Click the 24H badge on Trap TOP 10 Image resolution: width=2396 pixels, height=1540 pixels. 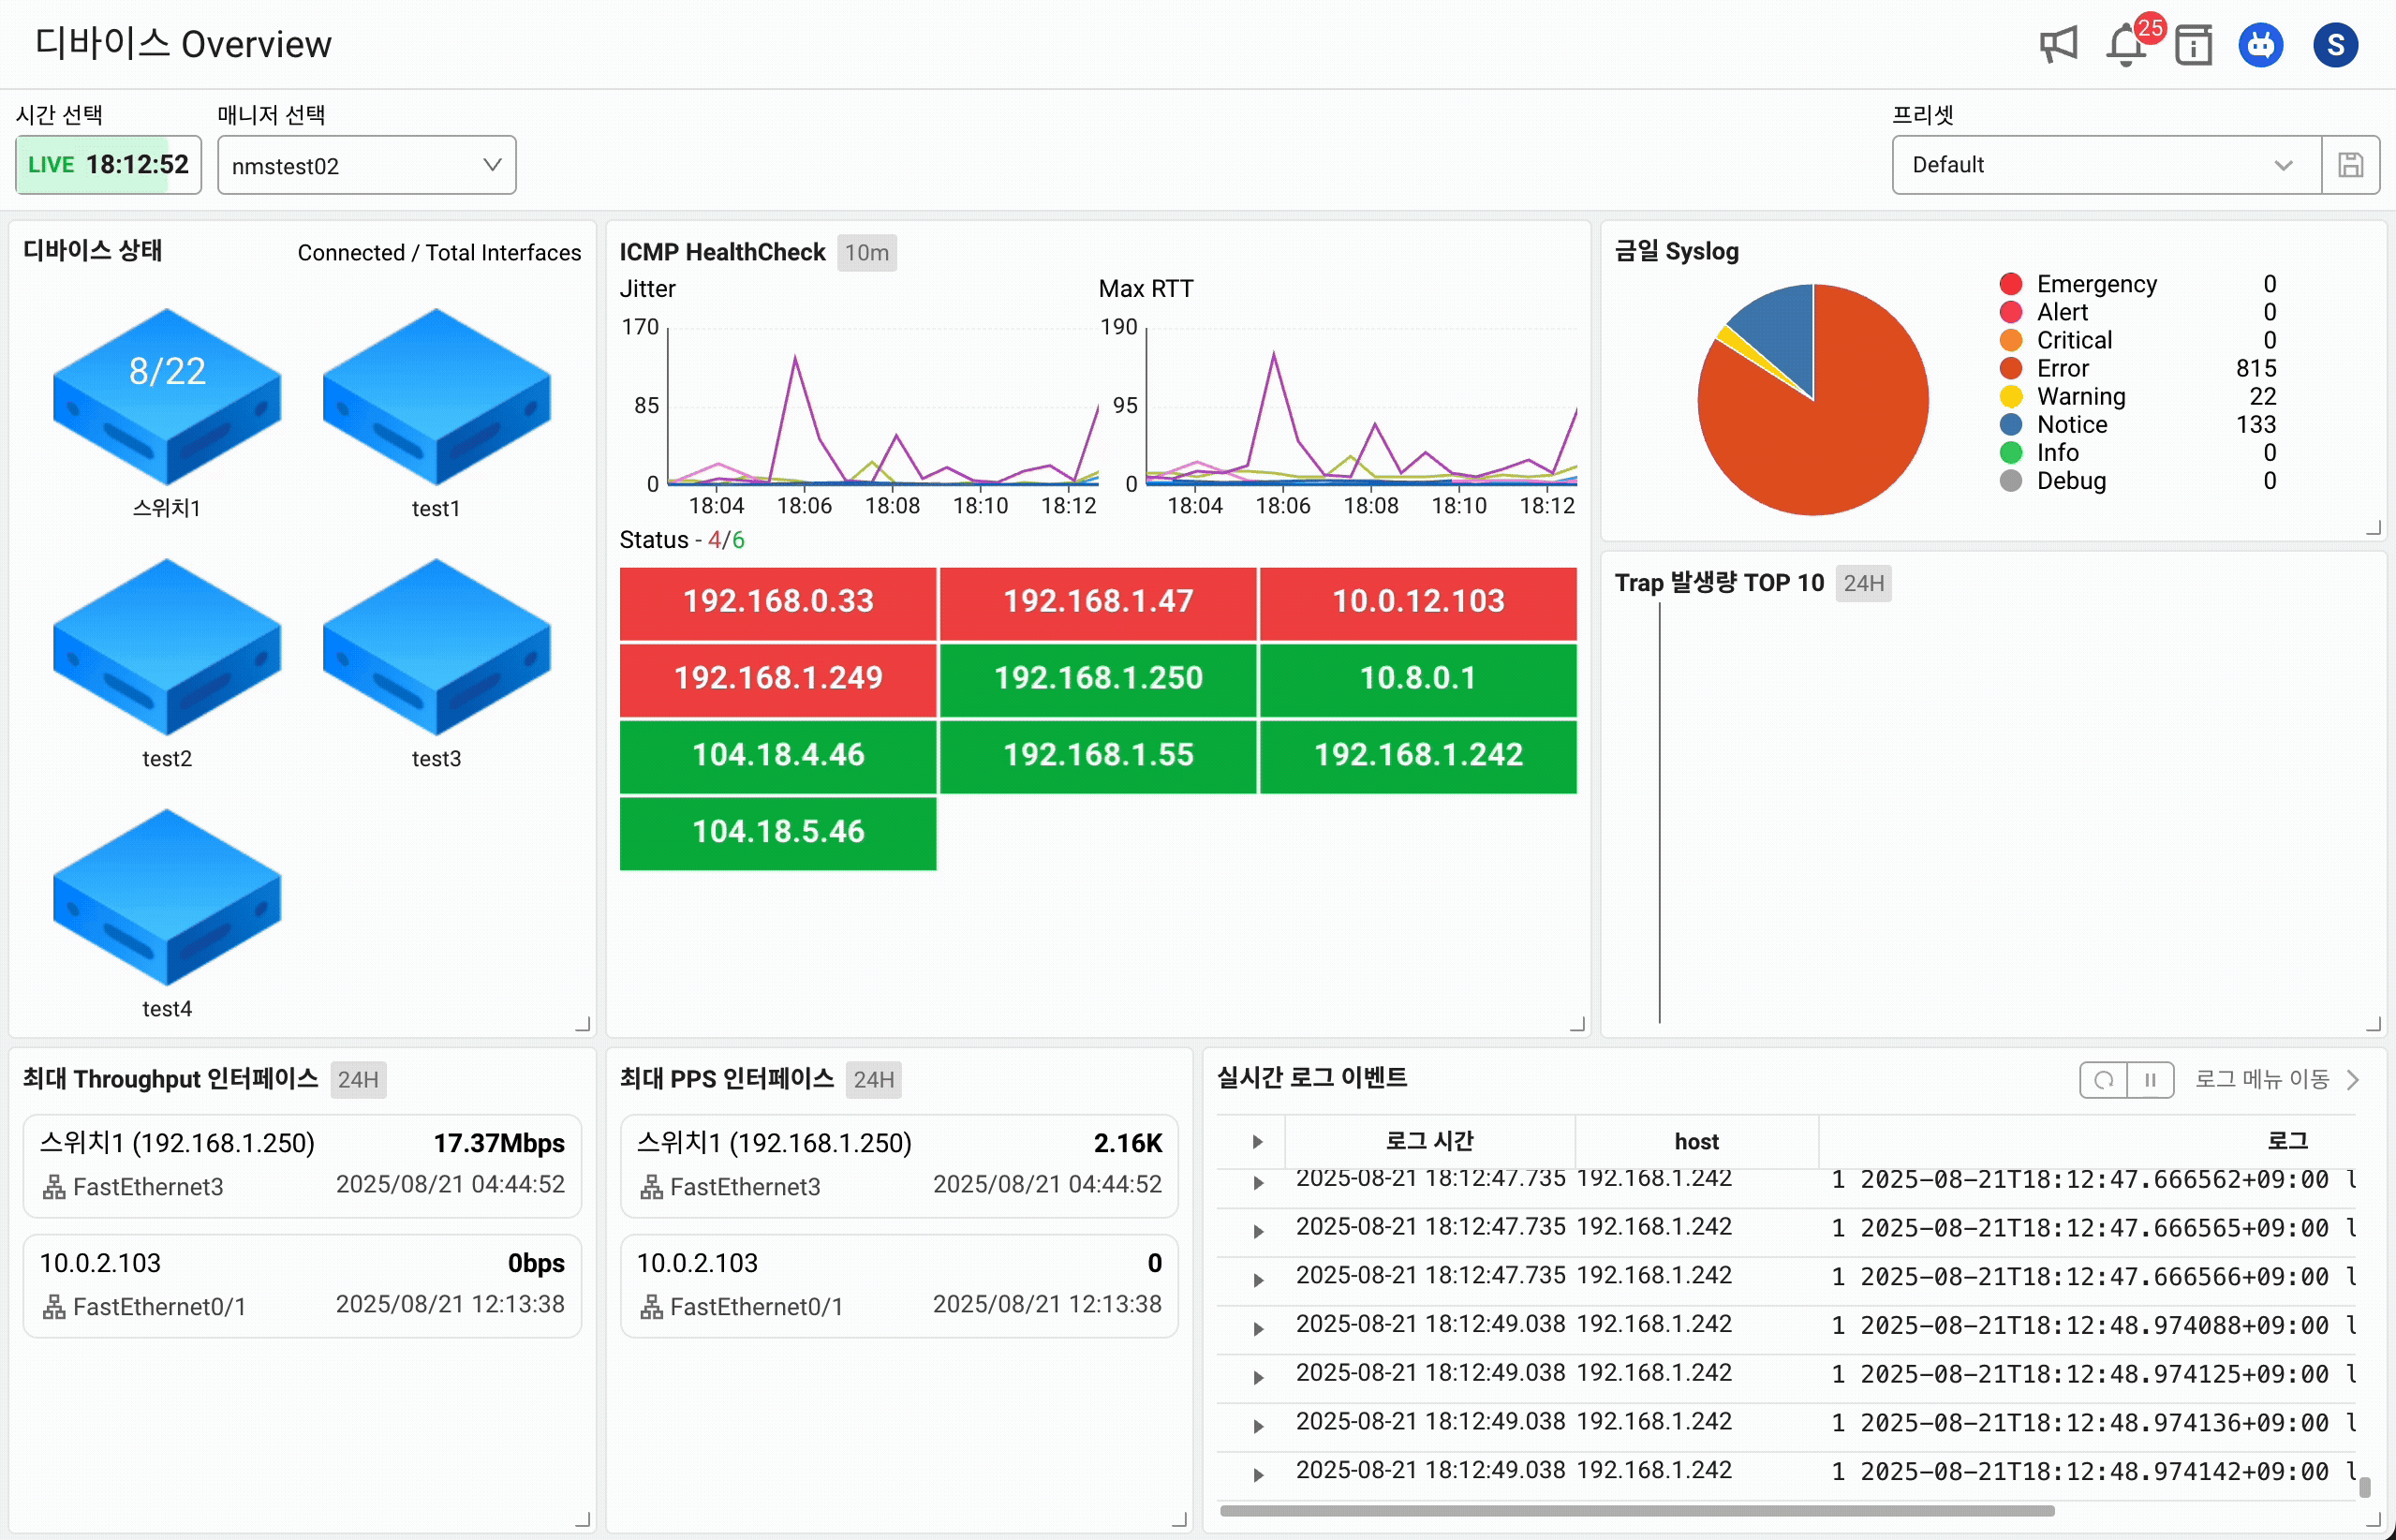[1863, 583]
